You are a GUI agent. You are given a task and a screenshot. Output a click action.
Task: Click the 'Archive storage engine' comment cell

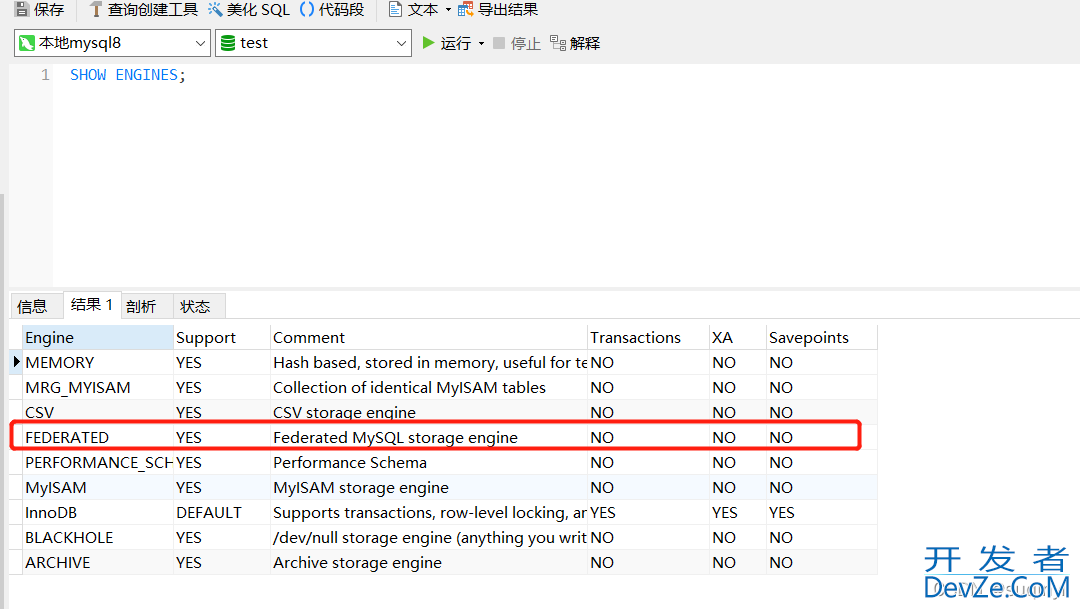click(428, 562)
